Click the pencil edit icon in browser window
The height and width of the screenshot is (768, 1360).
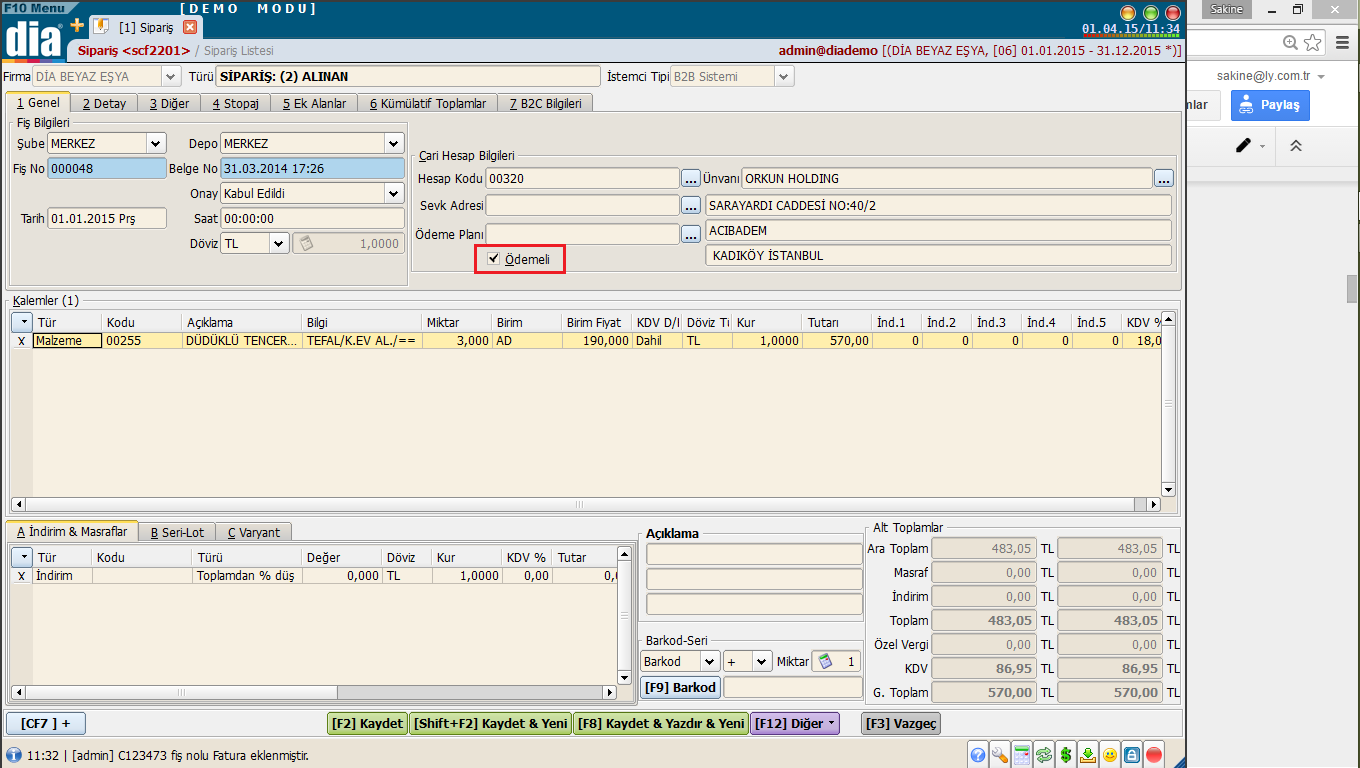(x=1243, y=145)
